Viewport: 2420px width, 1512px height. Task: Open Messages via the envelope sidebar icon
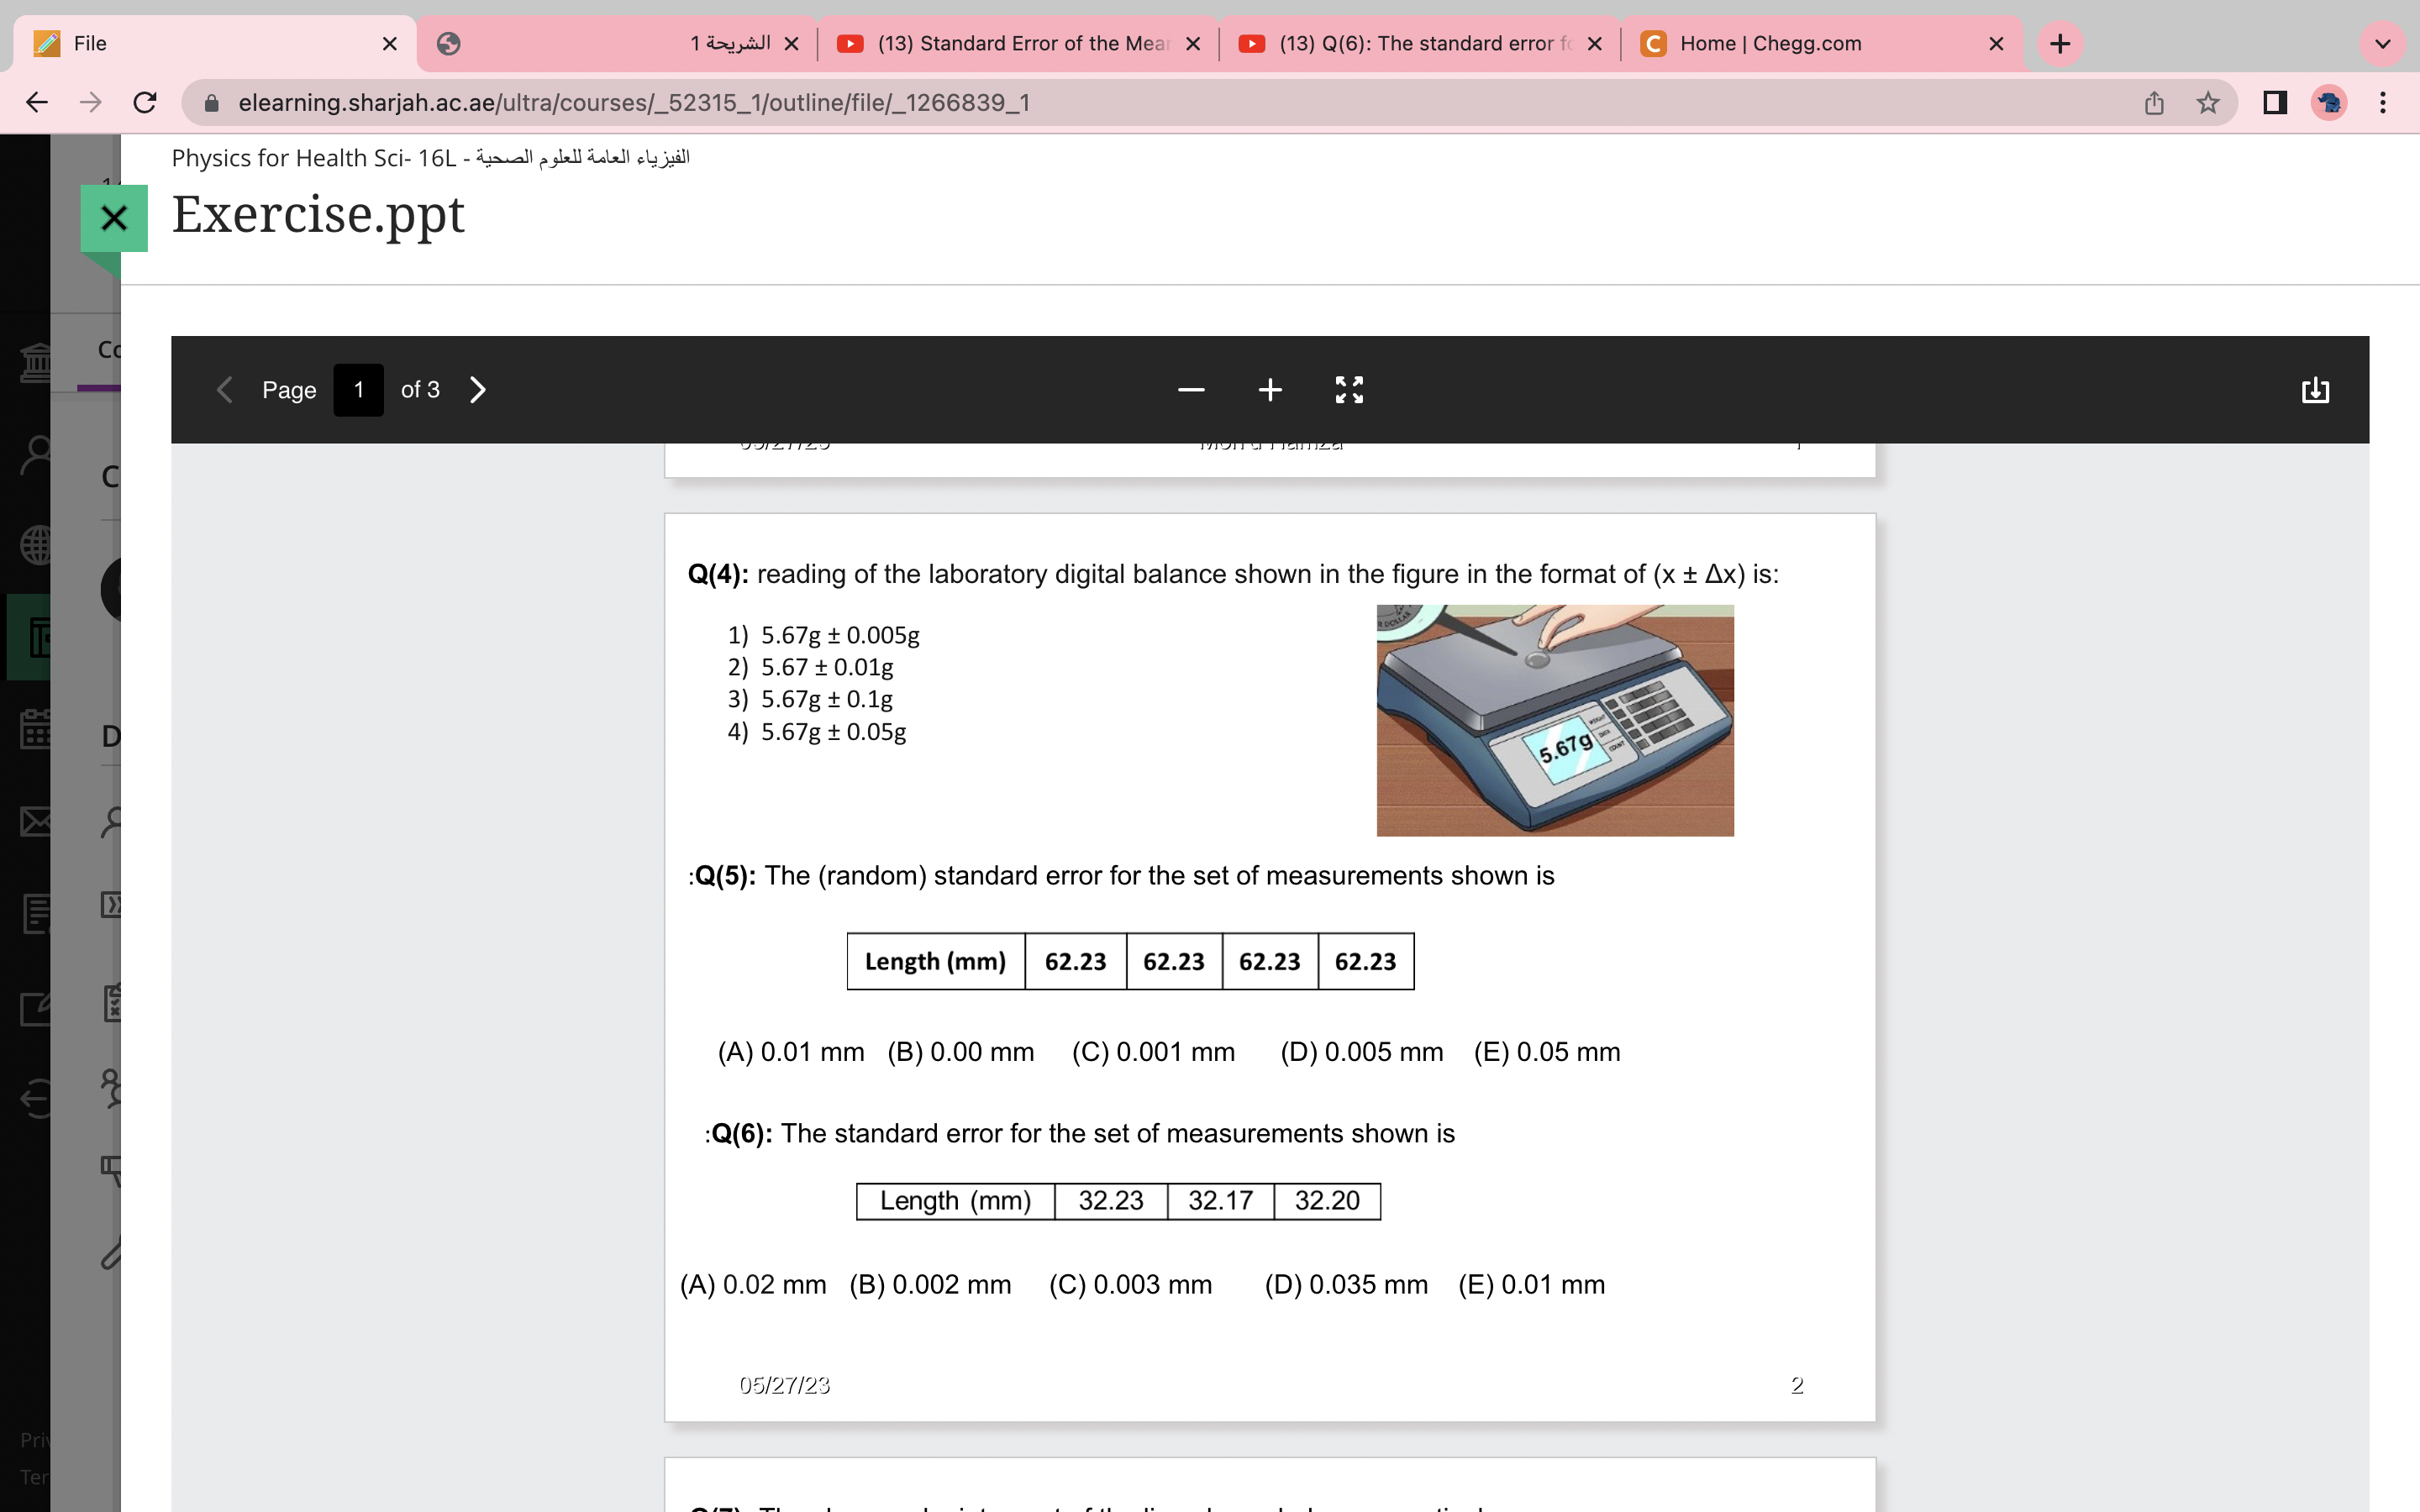click(x=36, y=822)
